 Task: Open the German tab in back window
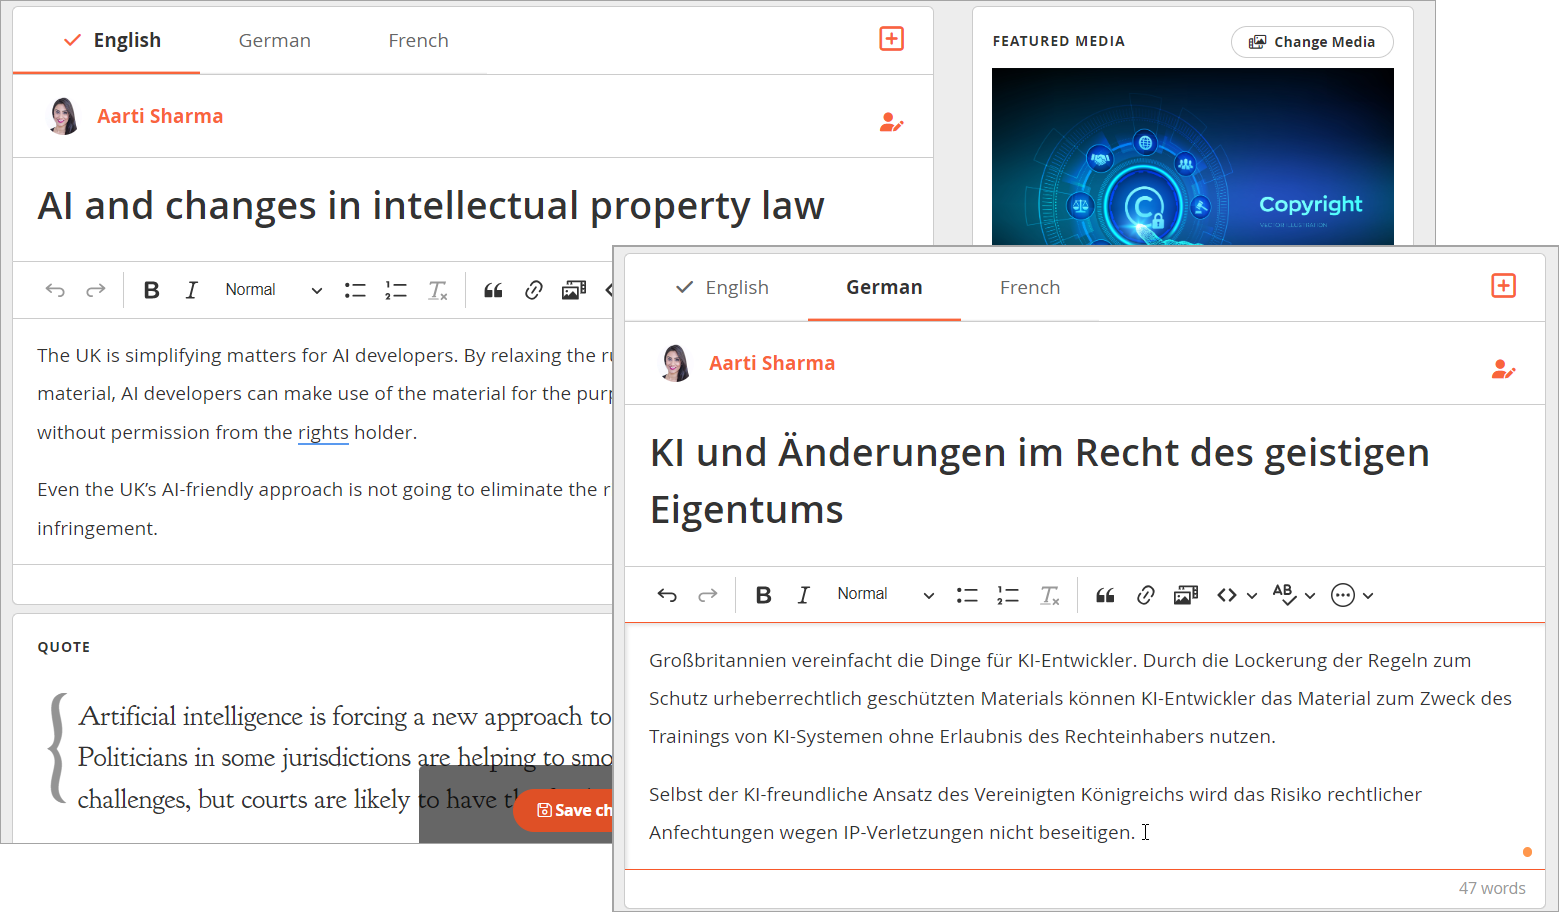(x=275, y=40)
